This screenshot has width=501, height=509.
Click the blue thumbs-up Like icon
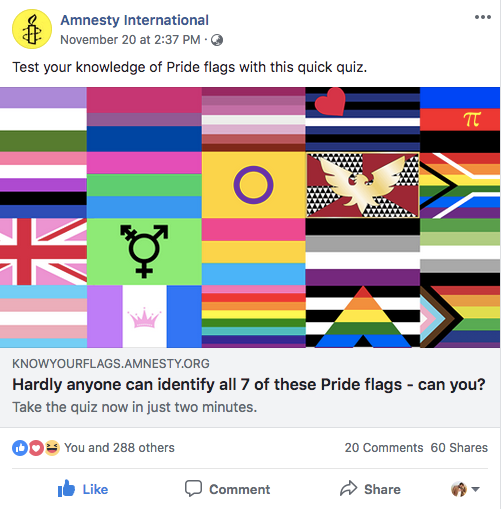coord(67,489)
